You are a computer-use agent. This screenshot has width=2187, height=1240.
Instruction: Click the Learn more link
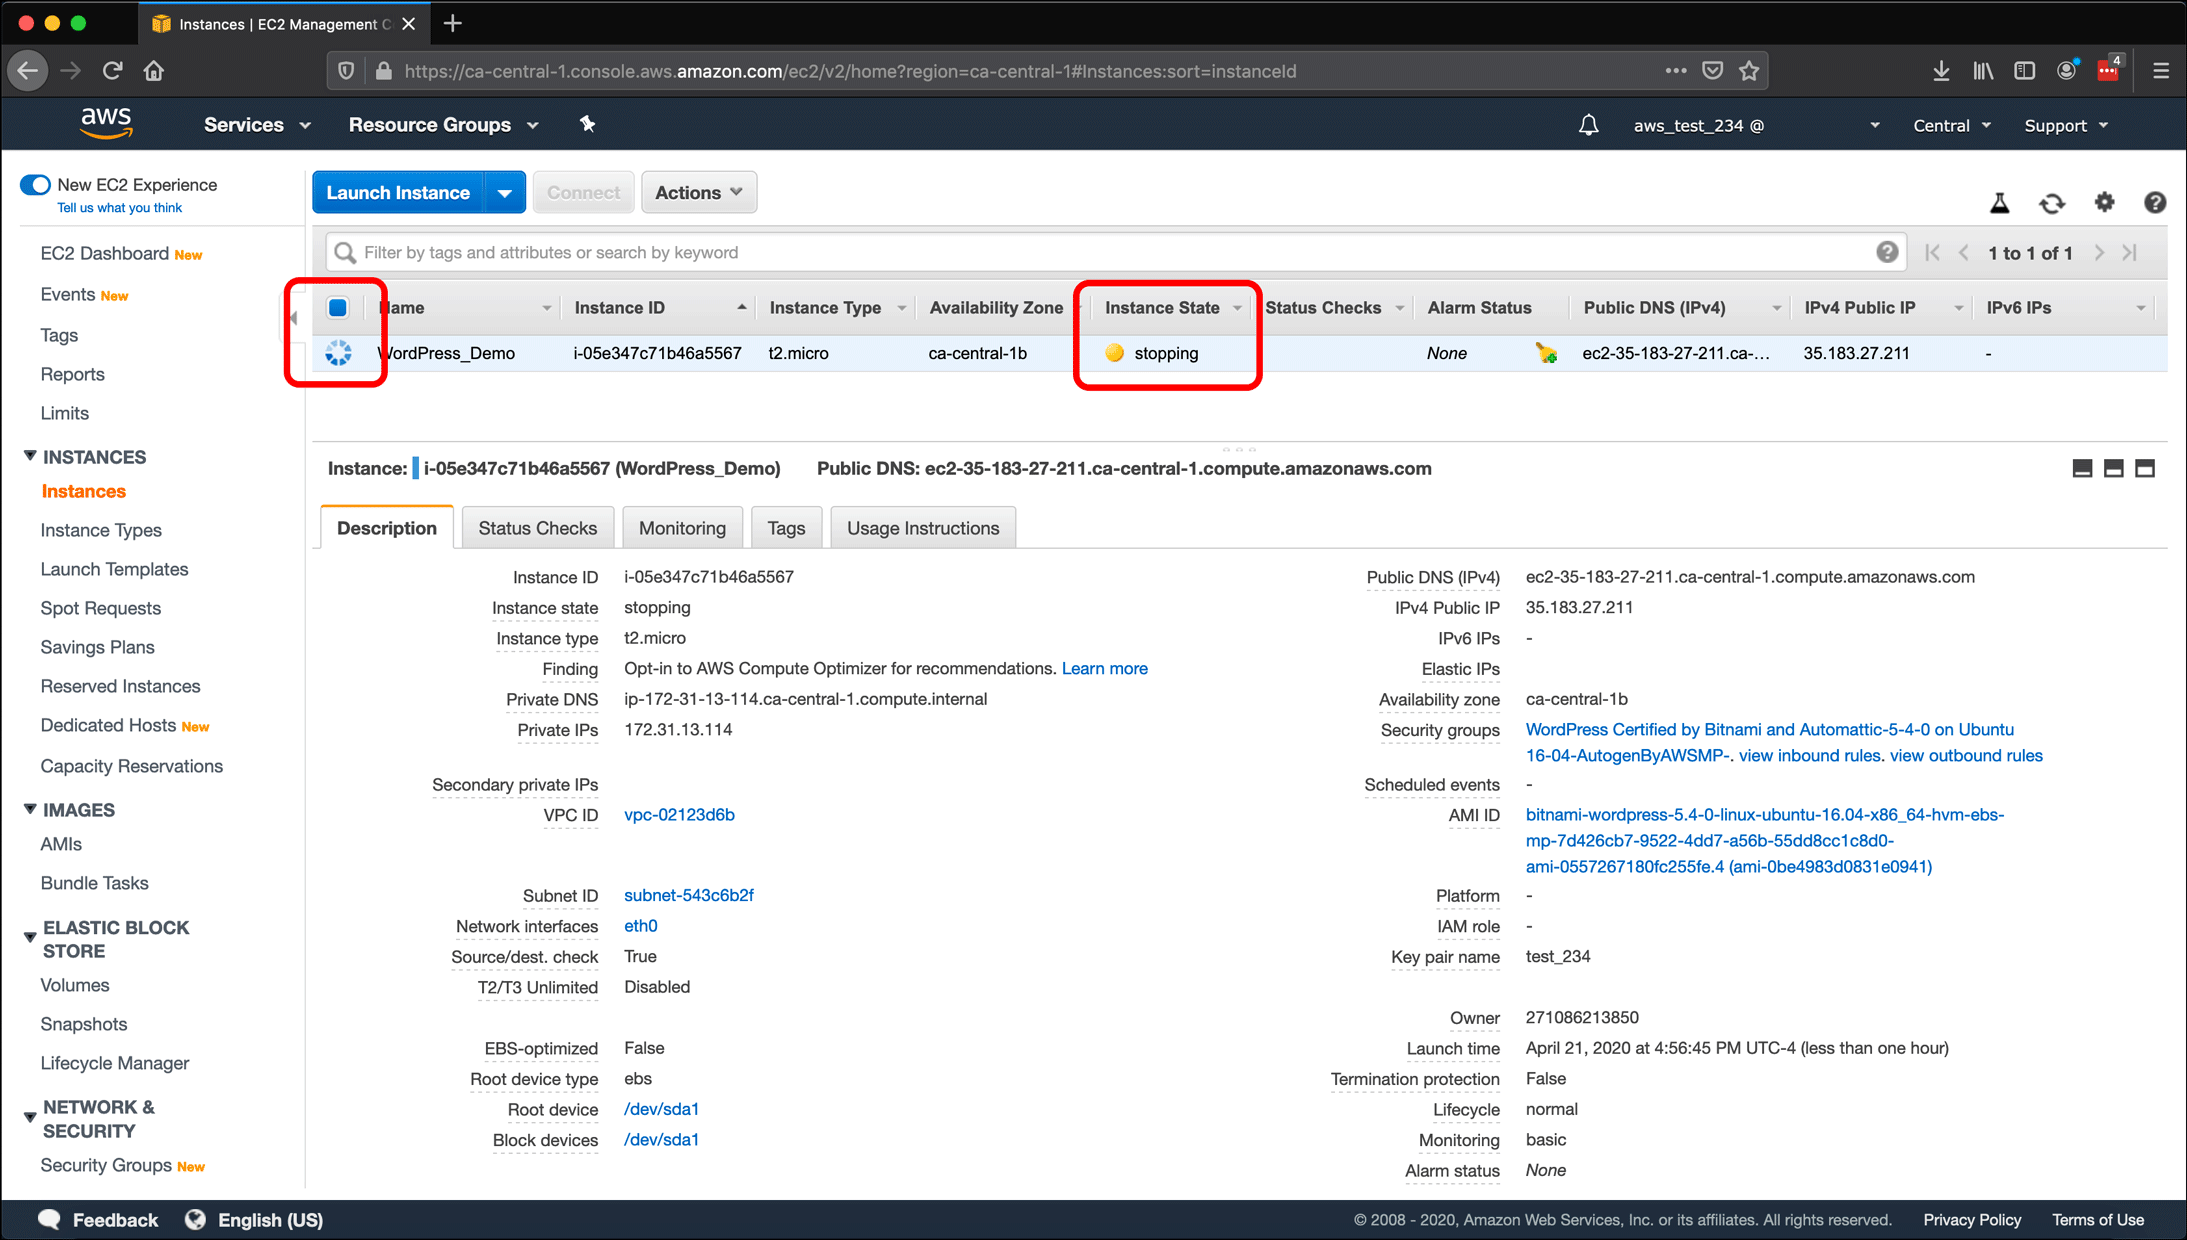pos(1104,668)
